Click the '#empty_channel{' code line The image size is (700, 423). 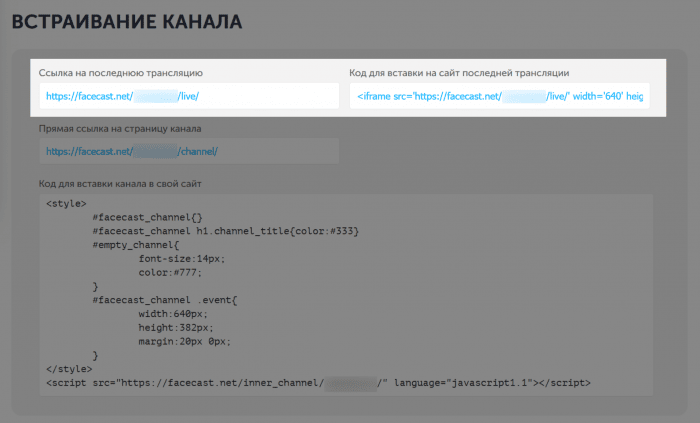[x=136, y=245]
